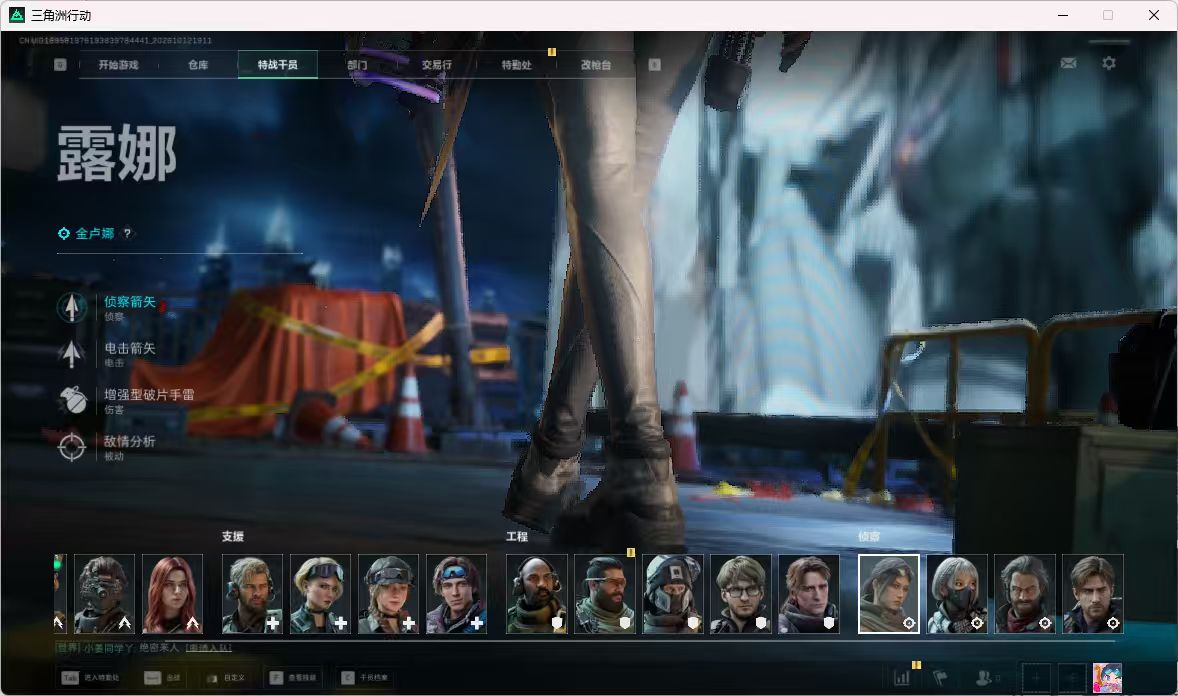Select the bearded support operator with headset
This screenshot has height=696, width=1178.
(252, 594)
